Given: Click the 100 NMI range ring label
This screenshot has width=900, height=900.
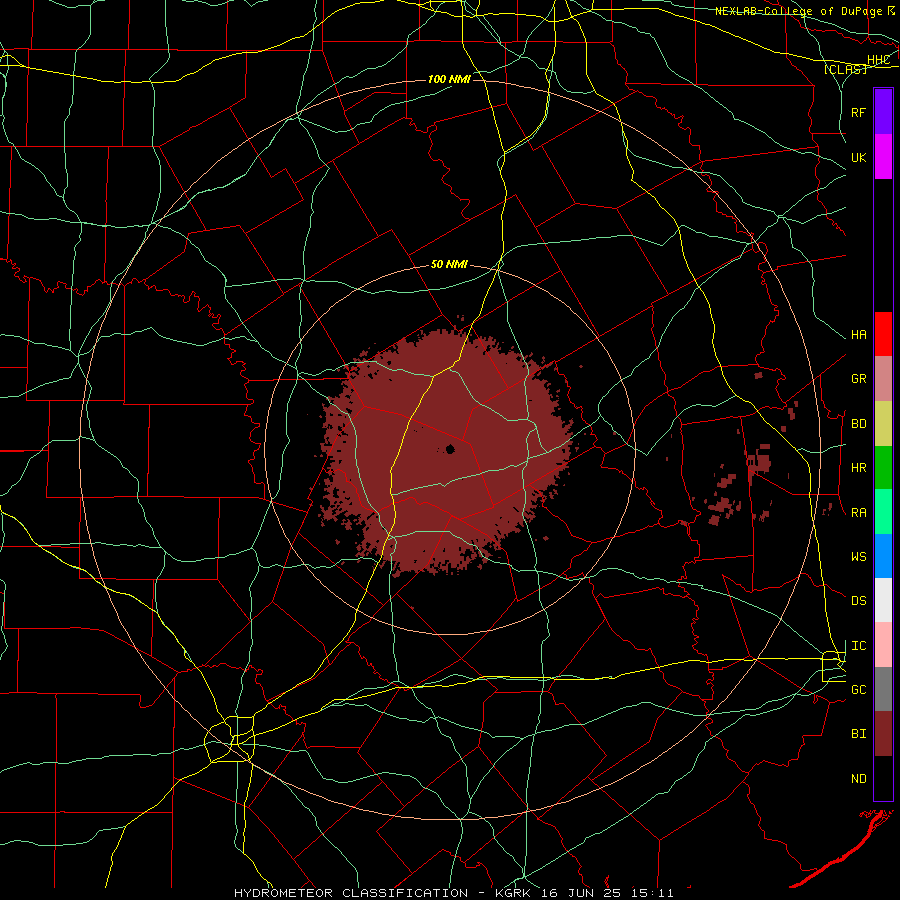Looking at the screenshot, I should coord(449,79).
